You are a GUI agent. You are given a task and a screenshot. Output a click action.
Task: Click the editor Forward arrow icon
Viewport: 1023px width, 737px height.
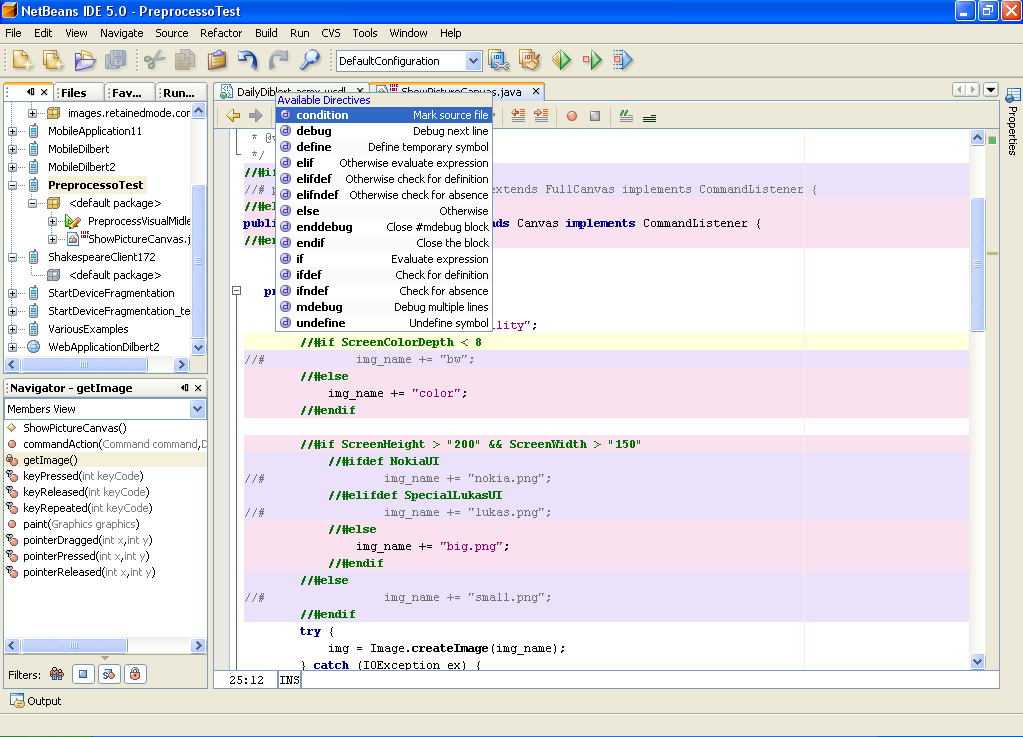pyautogui.click(x=256, y=116)
